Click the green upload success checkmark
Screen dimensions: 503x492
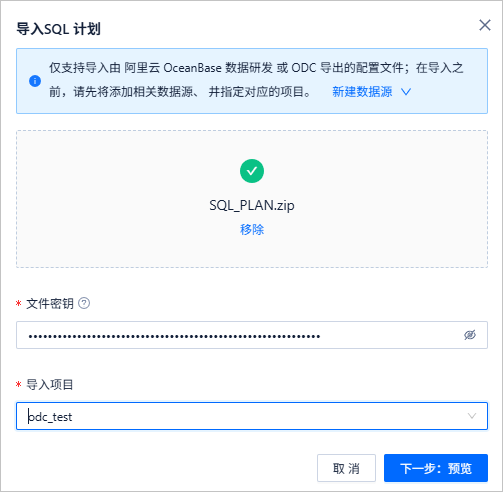252,171
